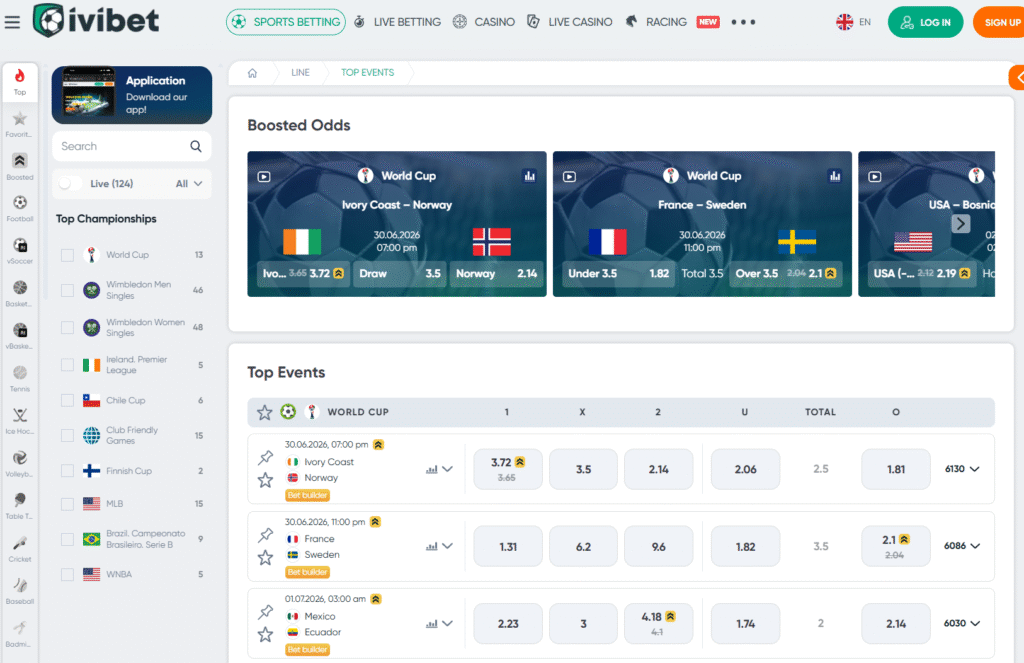
Task: Click the SIGN UP button
Action: click(x=999, y=22)
